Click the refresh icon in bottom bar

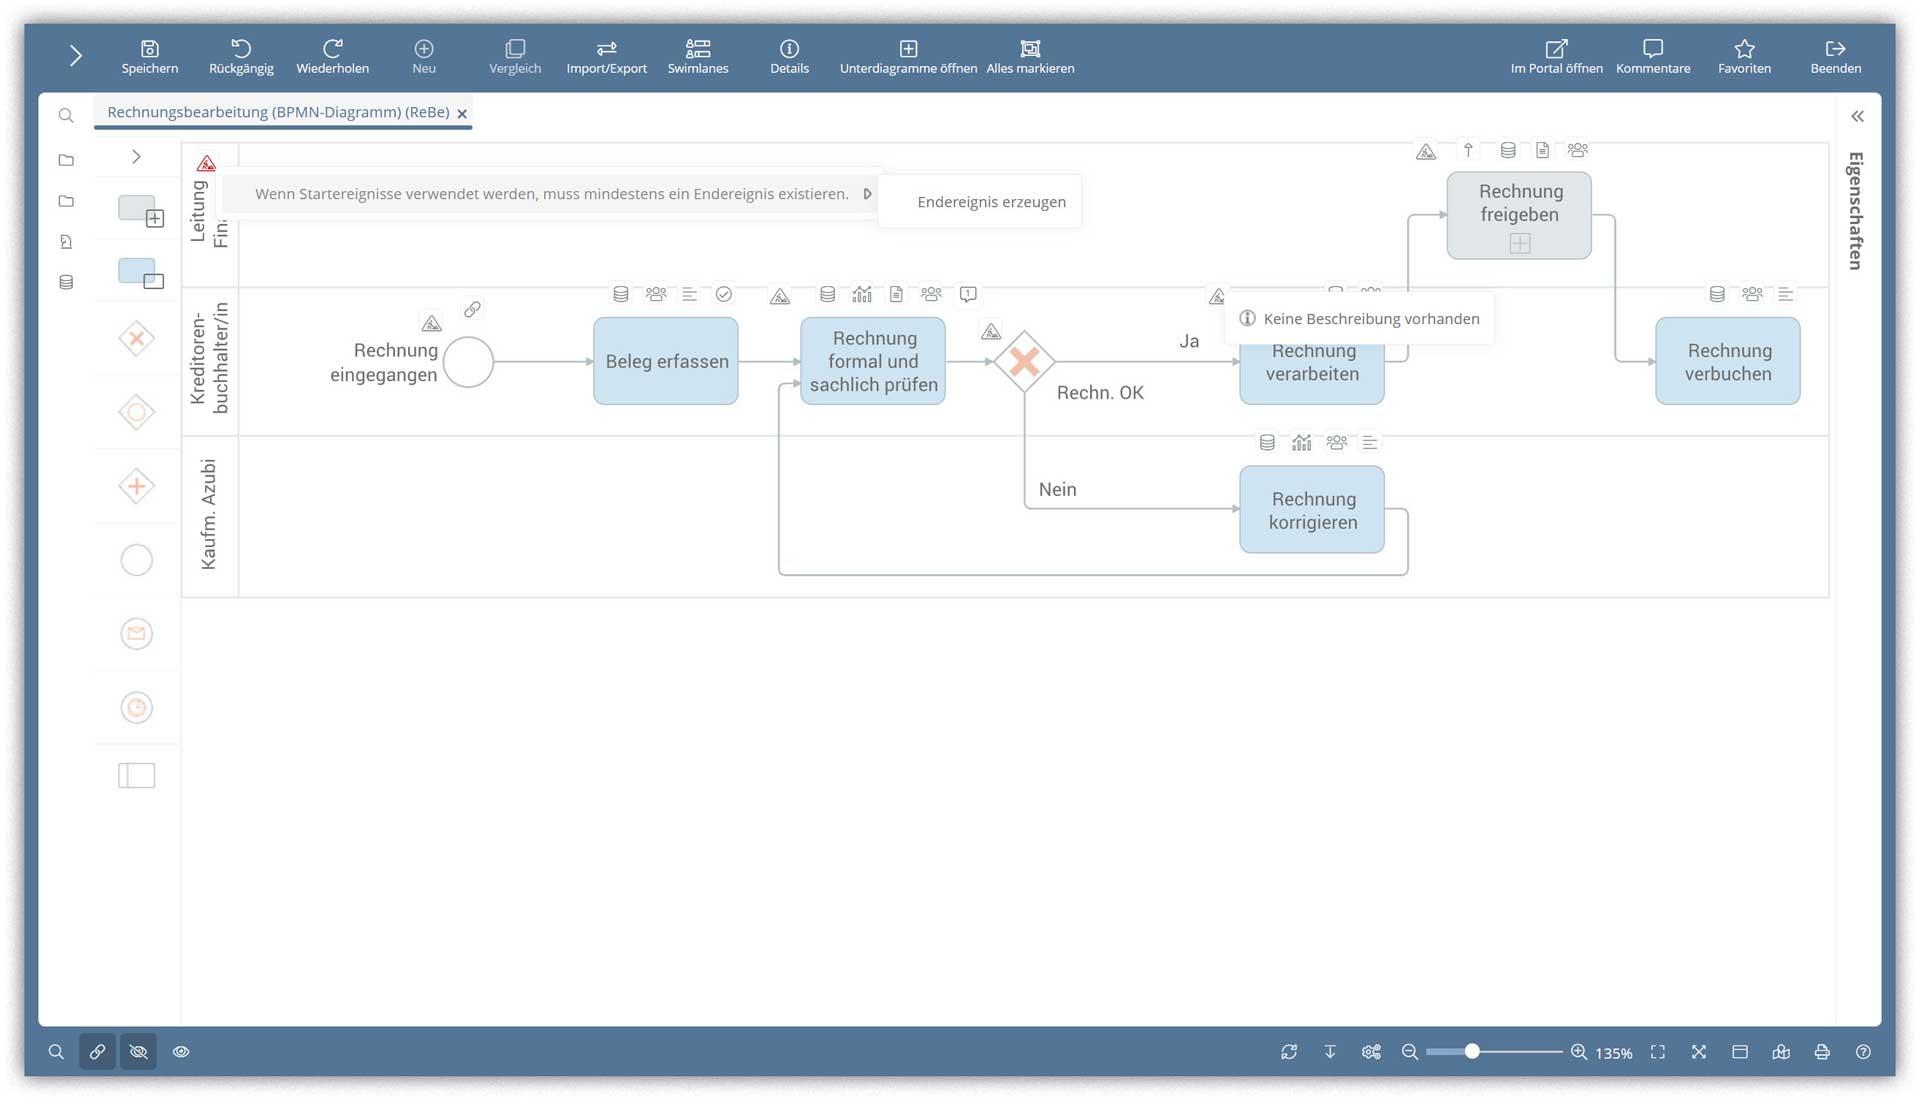[1289, 1052]
